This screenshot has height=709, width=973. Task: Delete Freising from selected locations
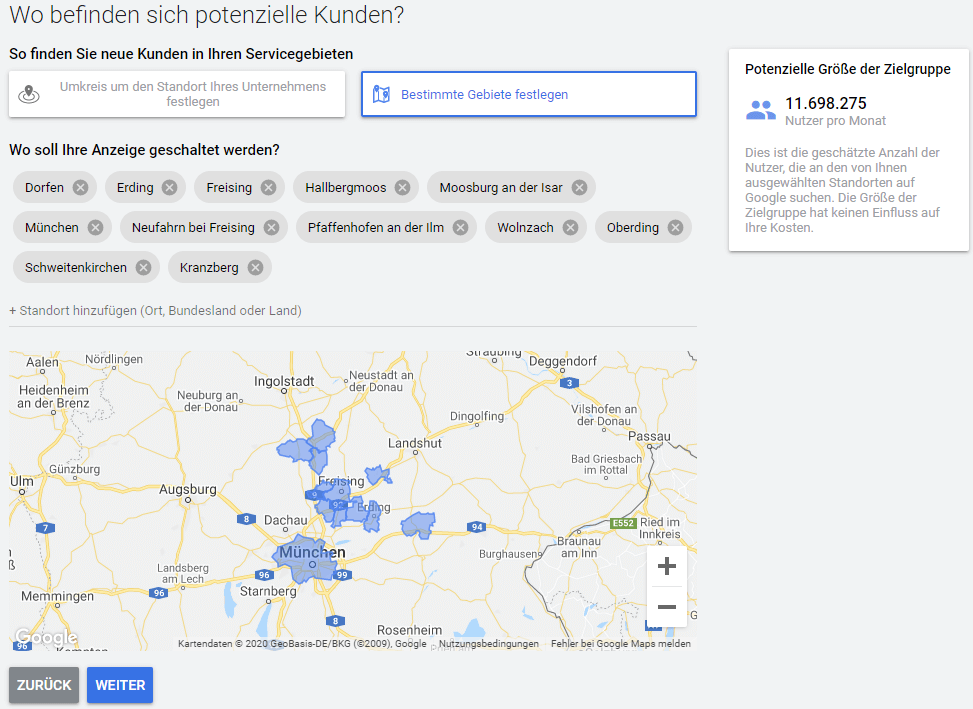click(268, 187)
